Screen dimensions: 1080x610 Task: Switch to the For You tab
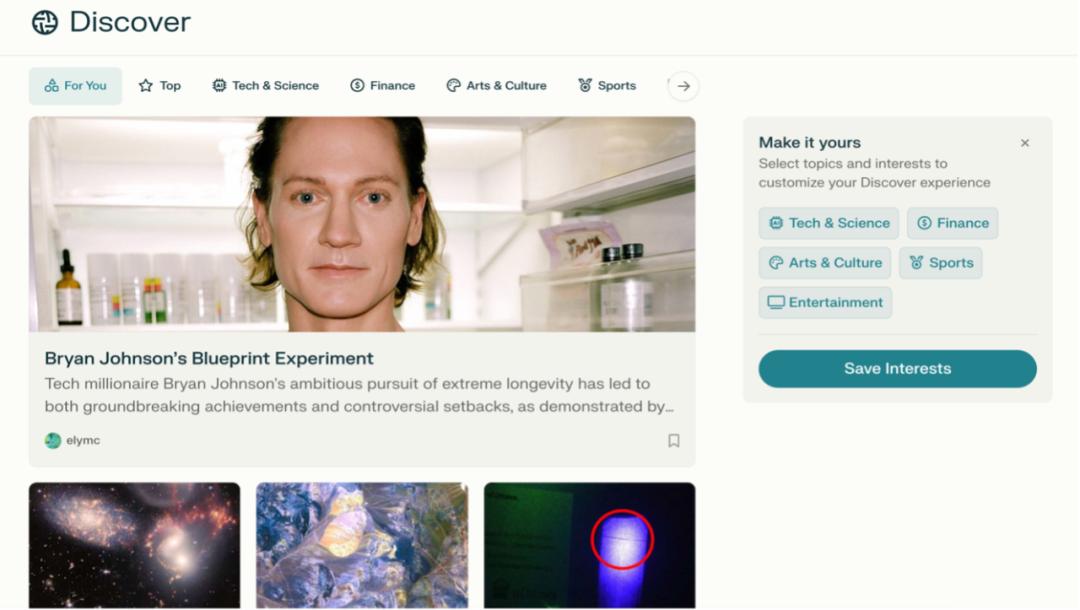[75, 86]
